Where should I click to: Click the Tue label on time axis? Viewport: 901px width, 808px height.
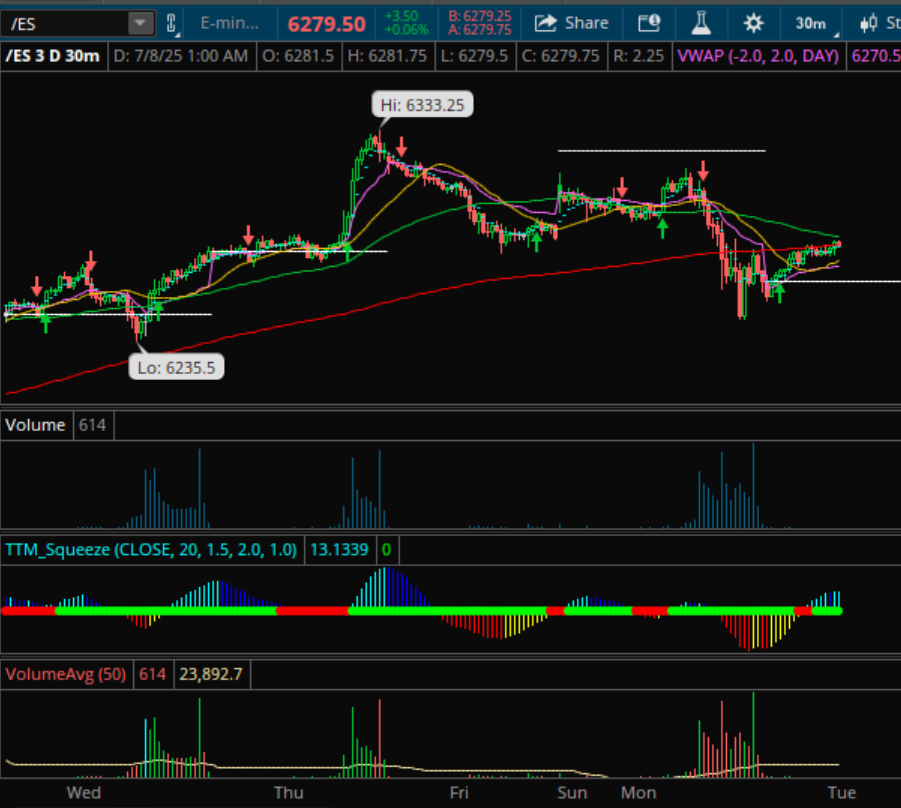pyautogui.click(x=842, y=793)
